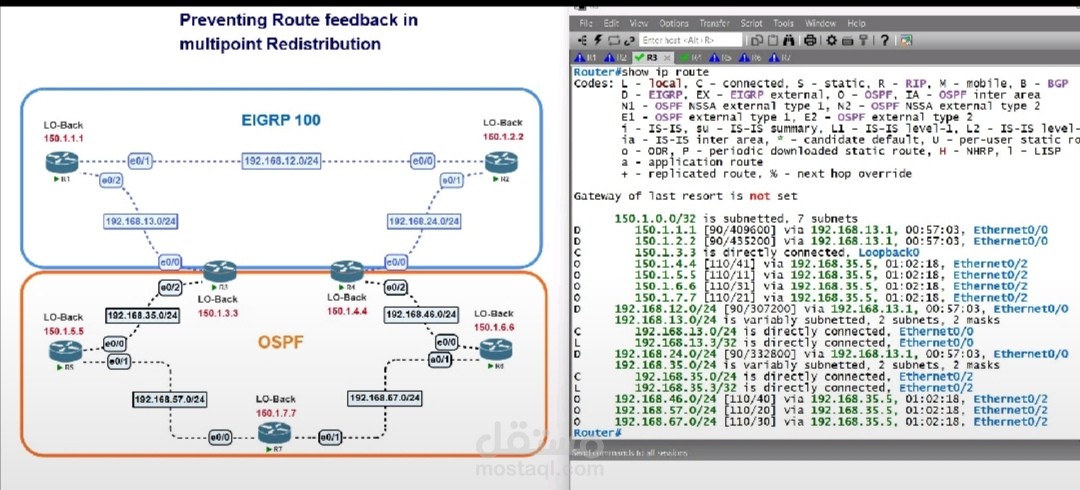The image size is (1080, 490).
Task: Click the 192.168.12.0/24 EIGRP route line
Action: 821,309
